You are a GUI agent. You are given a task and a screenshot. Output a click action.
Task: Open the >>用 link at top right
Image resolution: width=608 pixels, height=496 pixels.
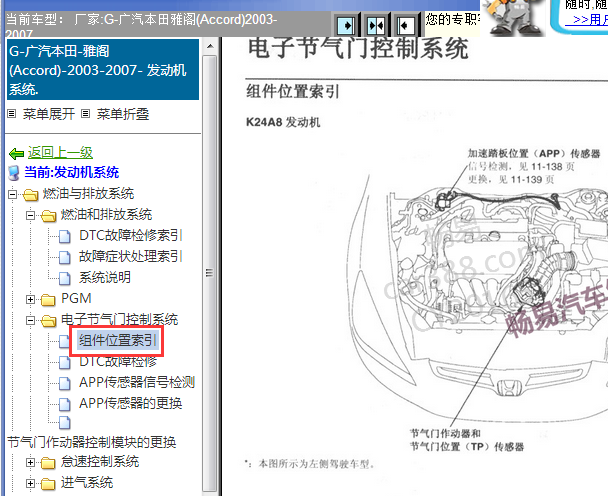589,19
